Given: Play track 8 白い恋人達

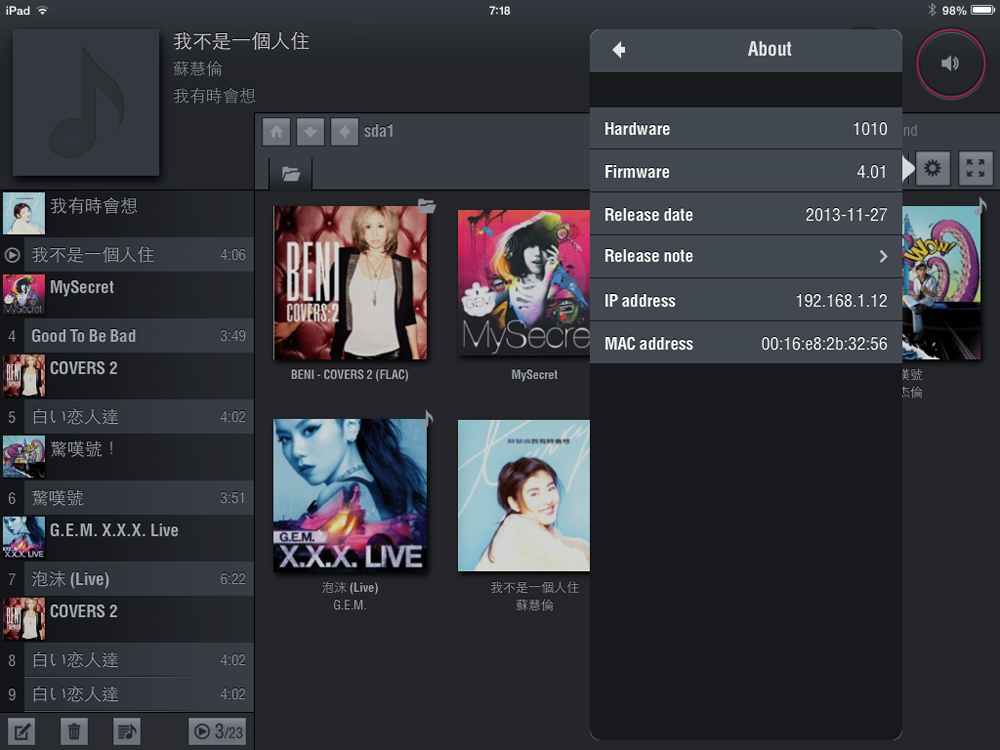Looking at the screenshot, I should 127,660.
